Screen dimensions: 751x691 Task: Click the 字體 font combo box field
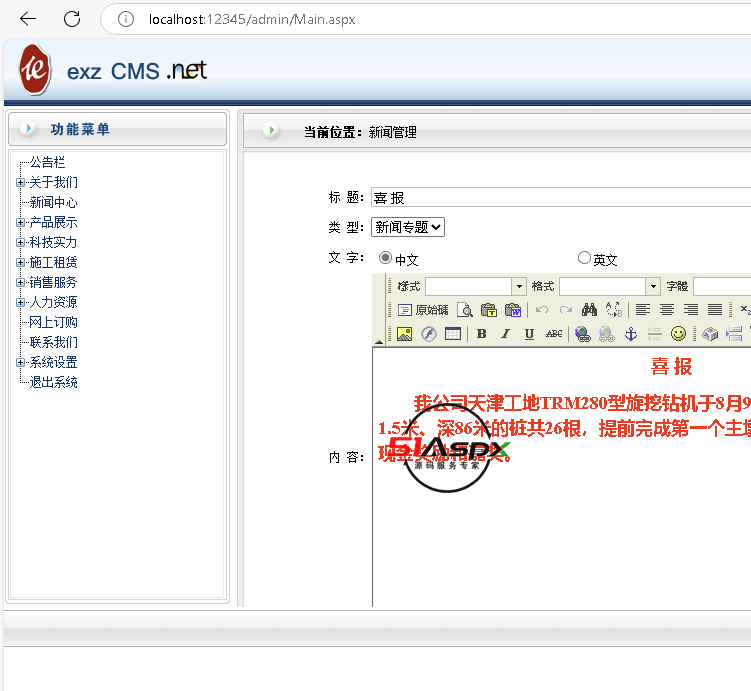coord(722,286)
